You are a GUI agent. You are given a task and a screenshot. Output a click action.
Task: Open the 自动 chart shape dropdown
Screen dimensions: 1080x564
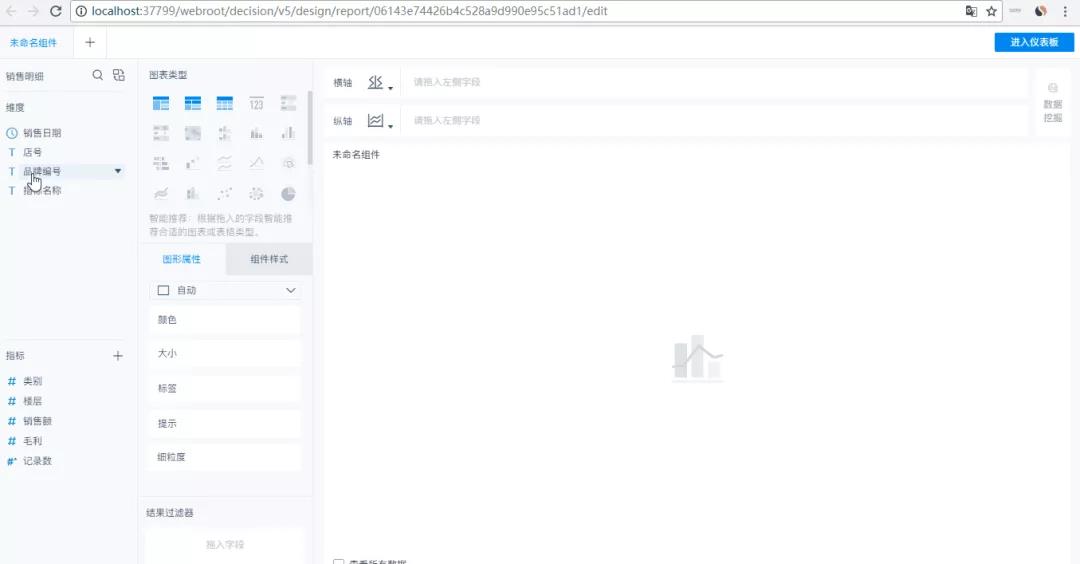pyautogui.click(x=227, y=290)
